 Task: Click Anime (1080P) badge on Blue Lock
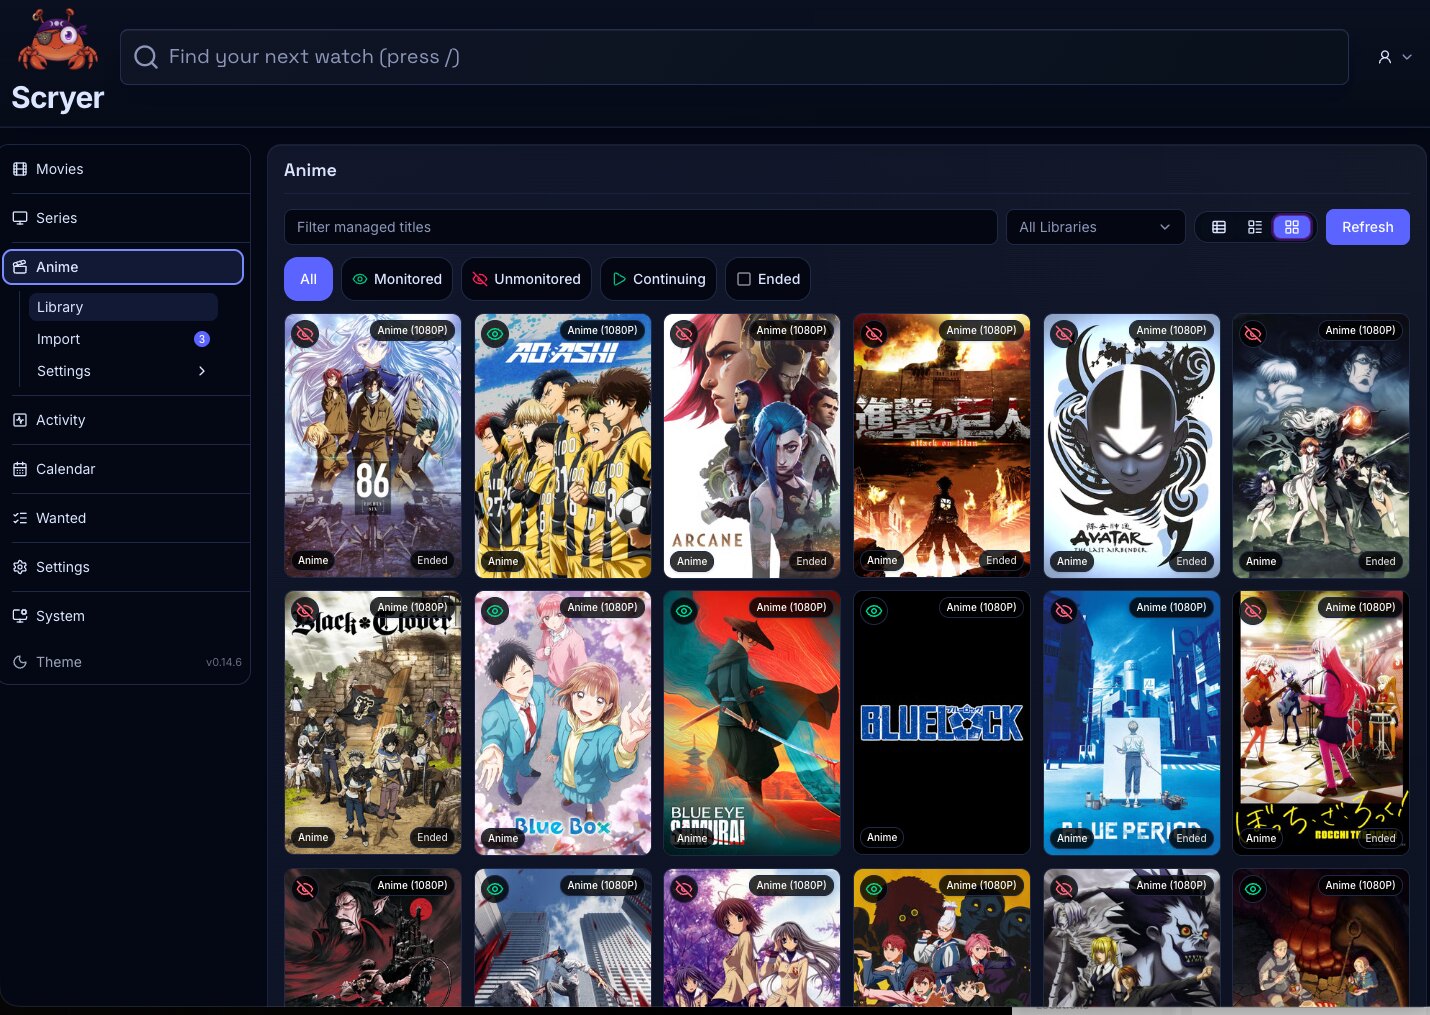pos(981,607)
